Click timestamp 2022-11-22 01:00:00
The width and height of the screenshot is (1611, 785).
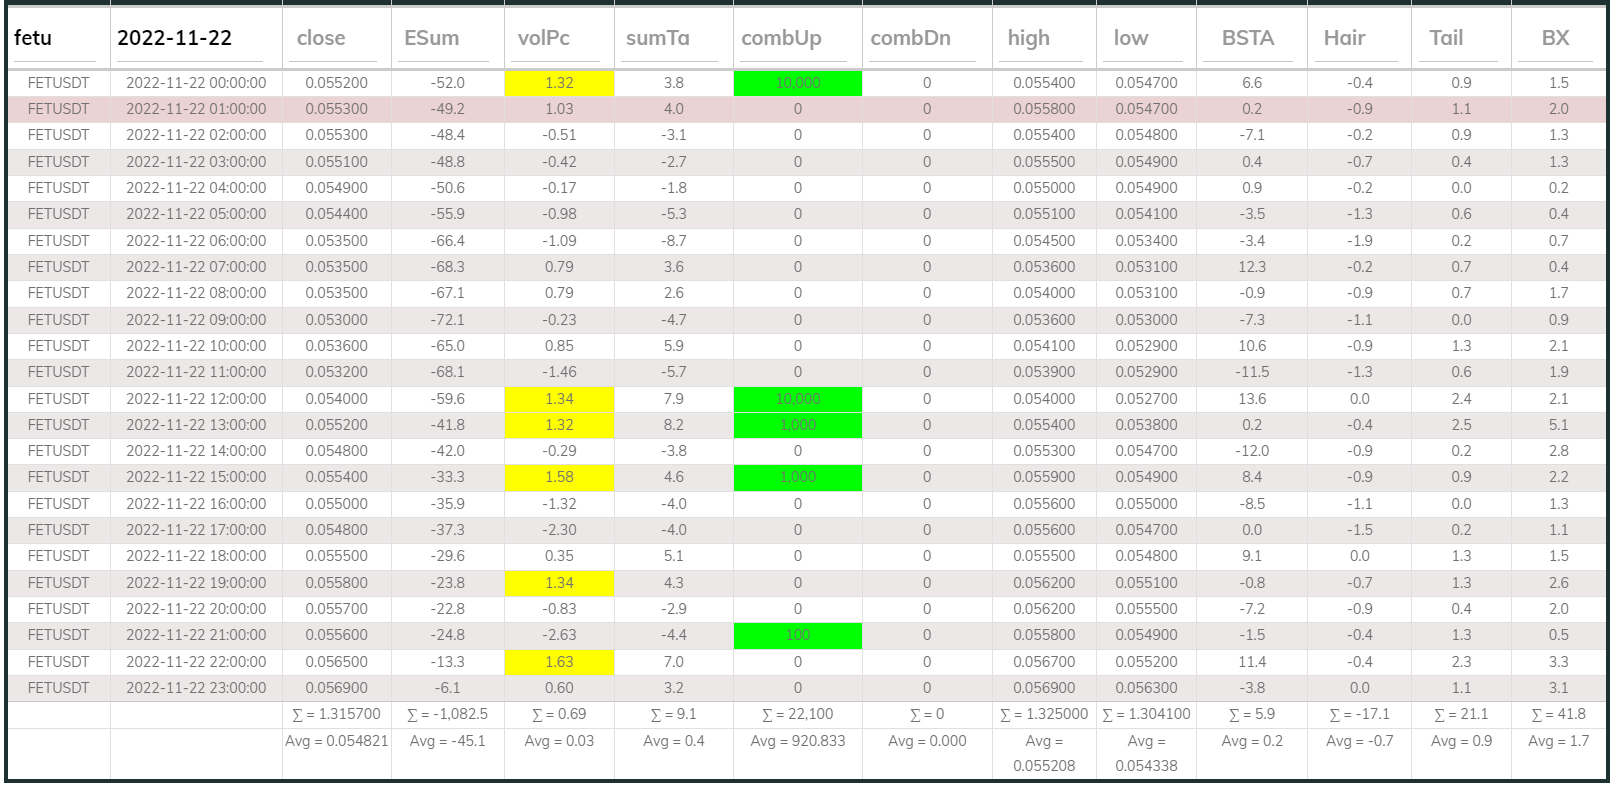(x=196, y=109)
